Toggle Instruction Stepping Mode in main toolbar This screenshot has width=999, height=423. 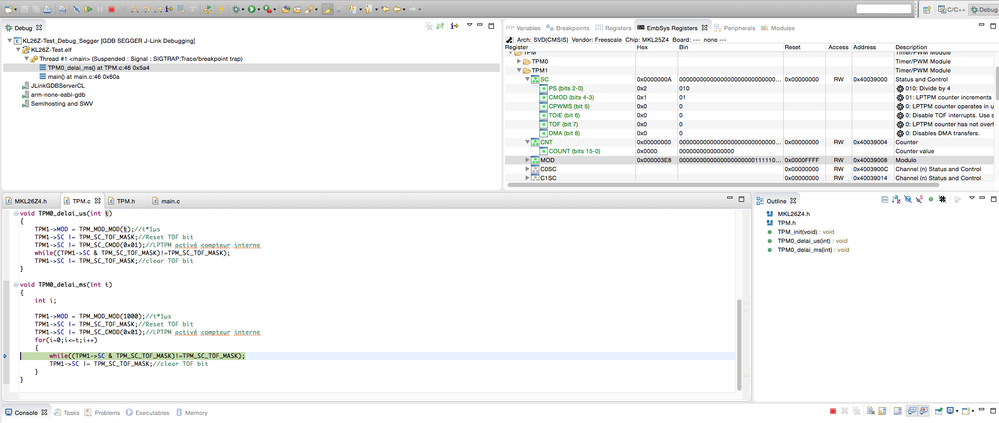169,10
